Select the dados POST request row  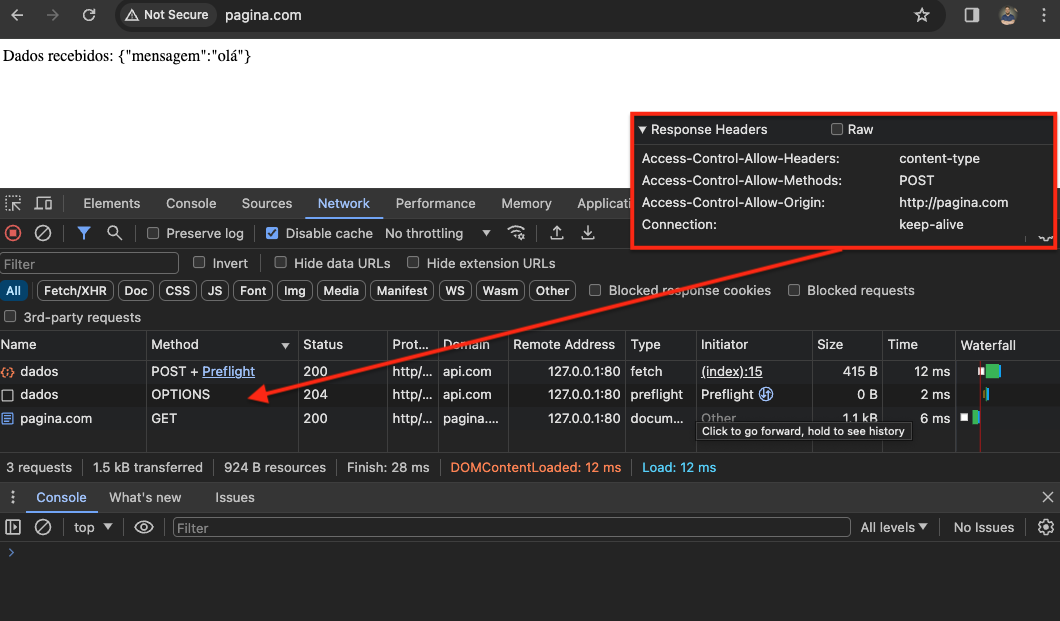point(530,371)
